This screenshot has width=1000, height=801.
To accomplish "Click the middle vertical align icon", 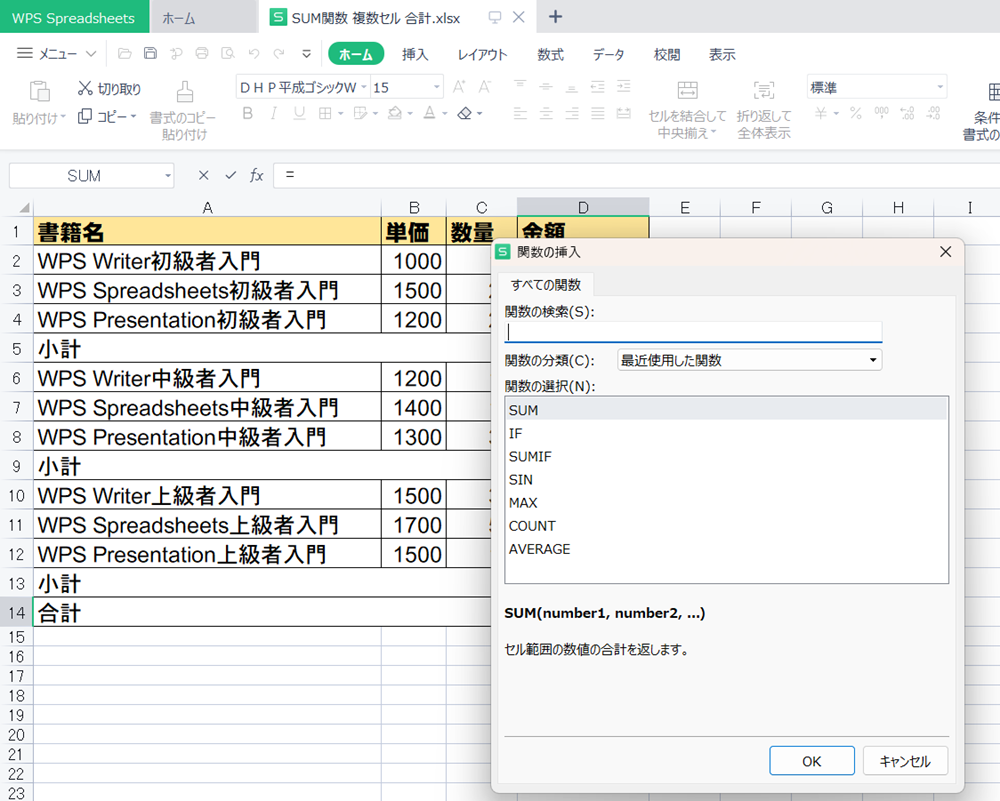I will pos(546,86).
